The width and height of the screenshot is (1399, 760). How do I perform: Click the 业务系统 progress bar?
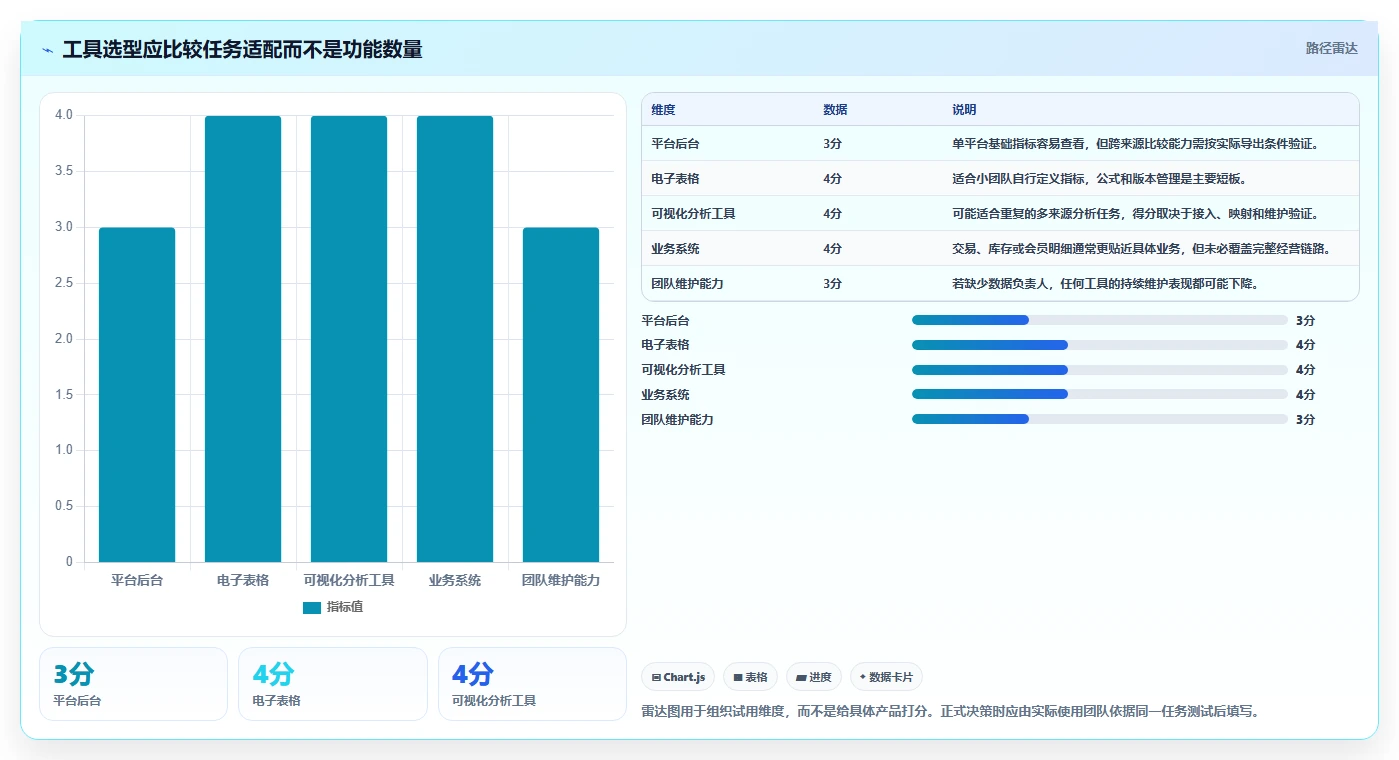[x=1100, y=395]
